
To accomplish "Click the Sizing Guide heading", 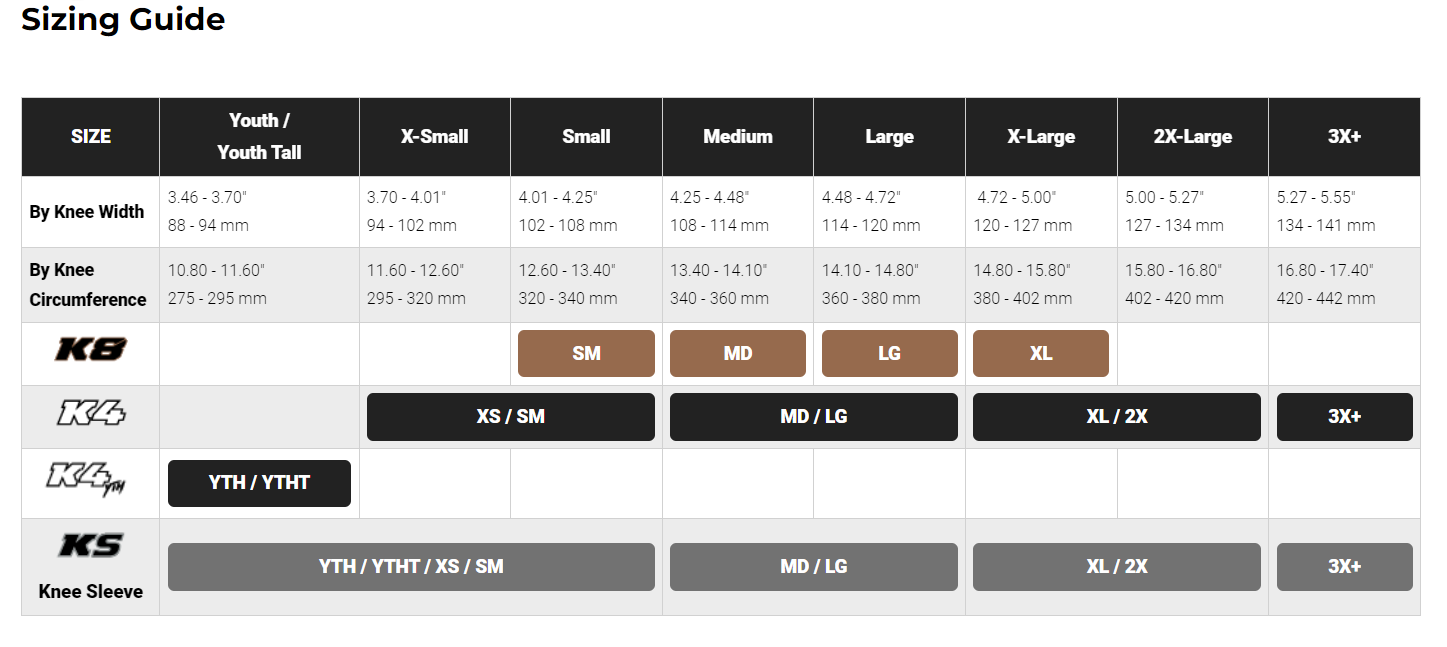I will click(123, 19).
